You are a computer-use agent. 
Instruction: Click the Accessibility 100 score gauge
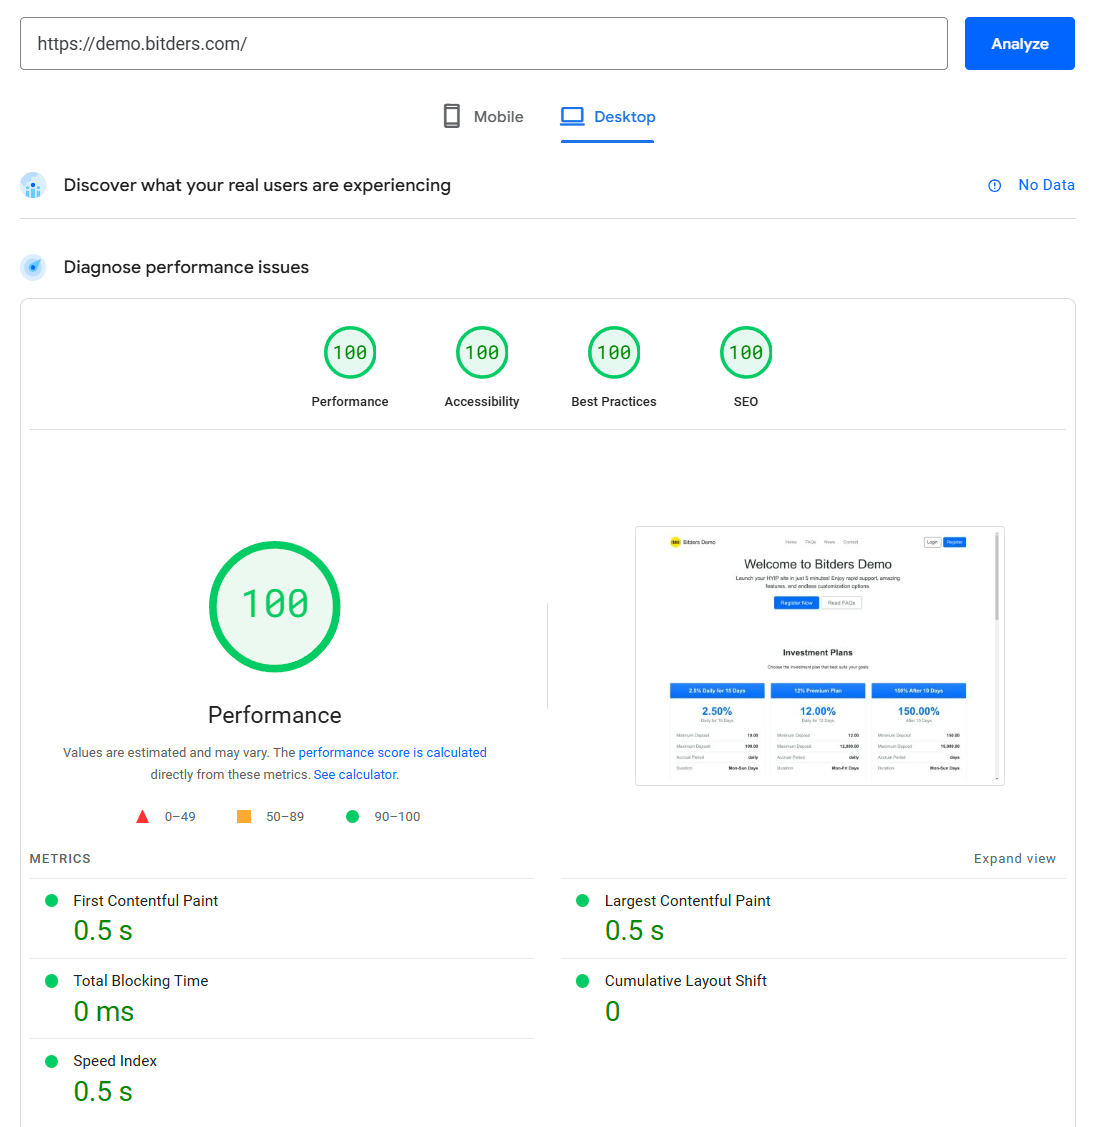tap(481, 352)
